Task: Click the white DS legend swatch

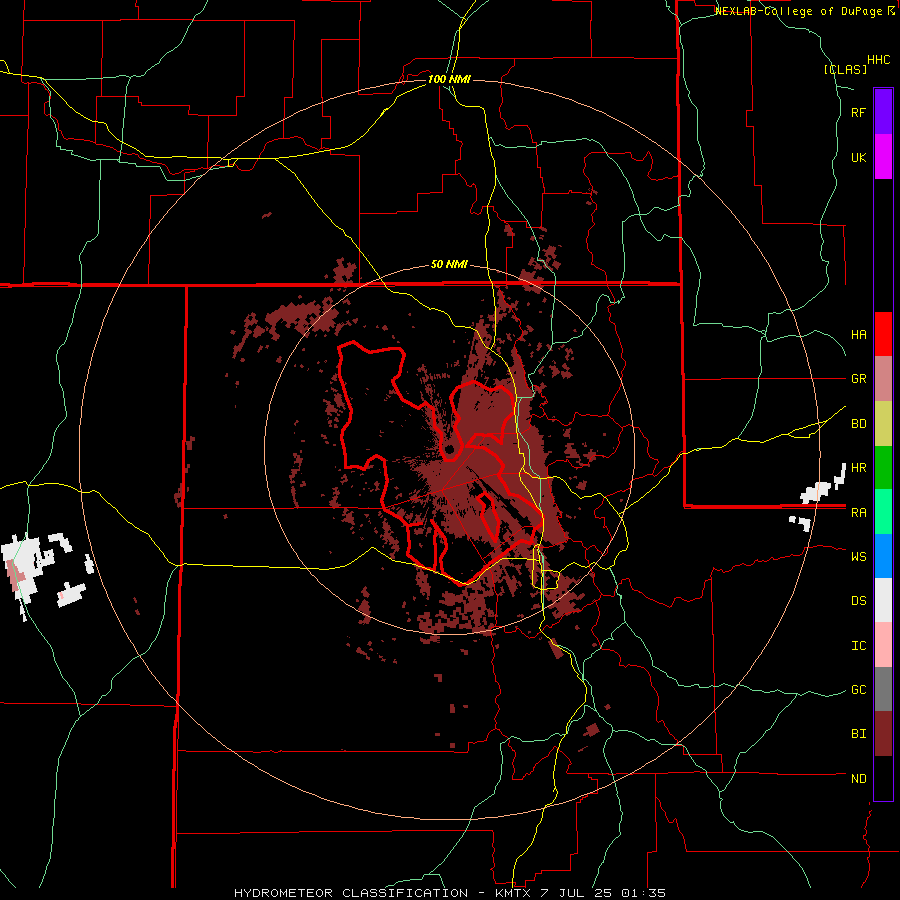Action: (x=883, y=600)
